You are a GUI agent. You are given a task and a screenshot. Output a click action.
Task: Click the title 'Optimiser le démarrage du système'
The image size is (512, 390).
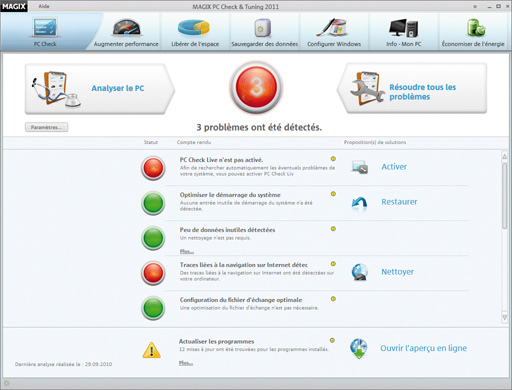point(230,195)
